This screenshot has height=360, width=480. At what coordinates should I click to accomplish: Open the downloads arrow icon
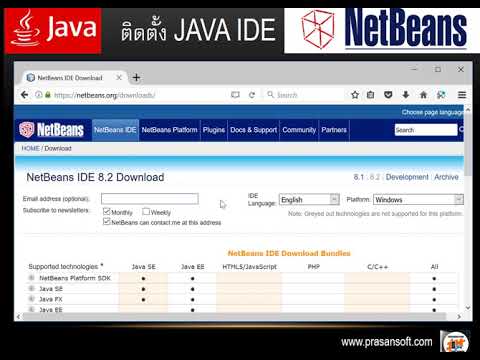406,95
